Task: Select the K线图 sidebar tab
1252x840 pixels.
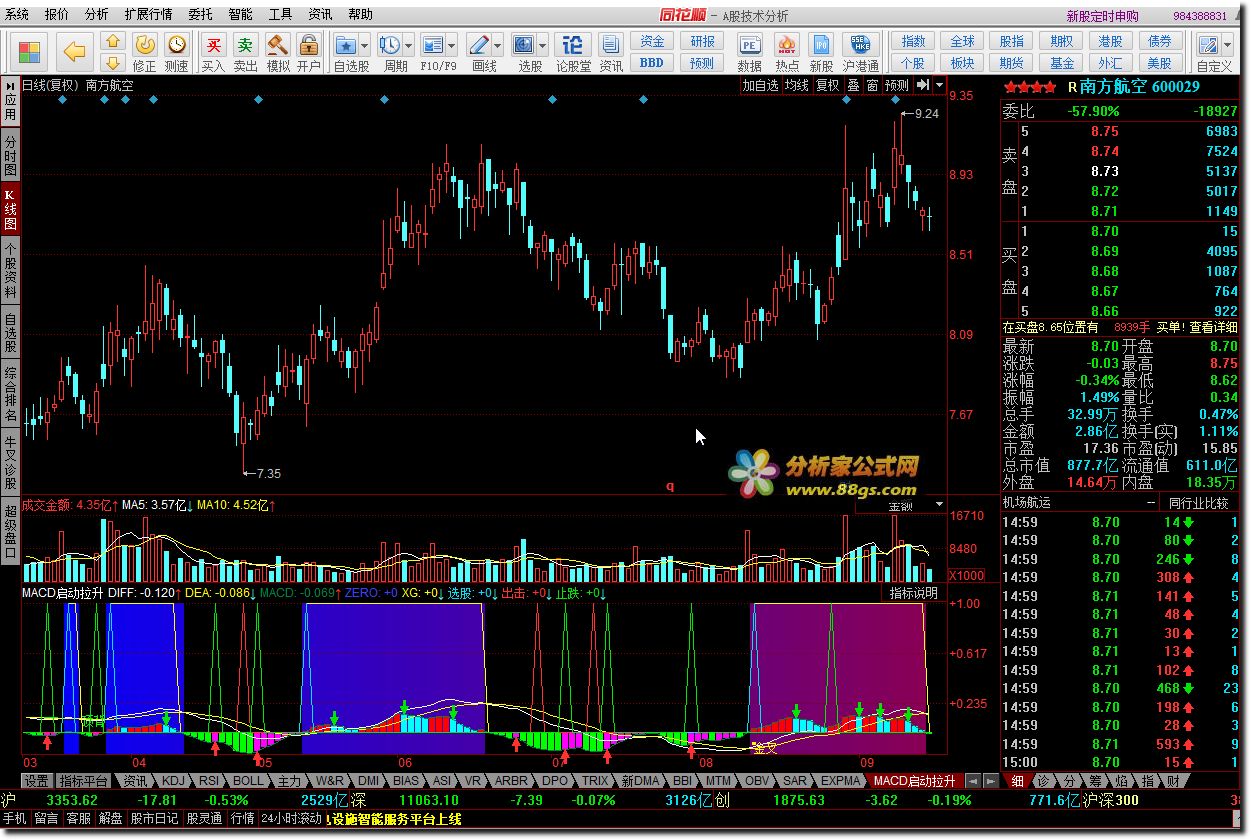Action: [x=10, y=208]
